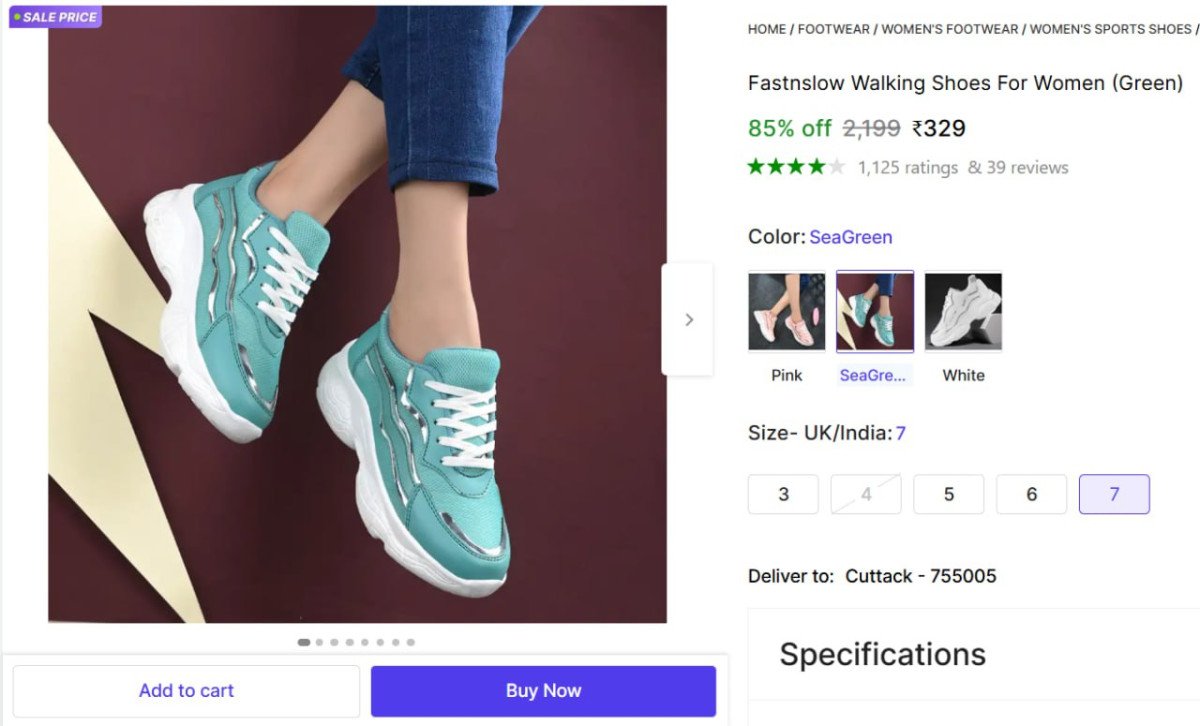Choose size 3

783,494
